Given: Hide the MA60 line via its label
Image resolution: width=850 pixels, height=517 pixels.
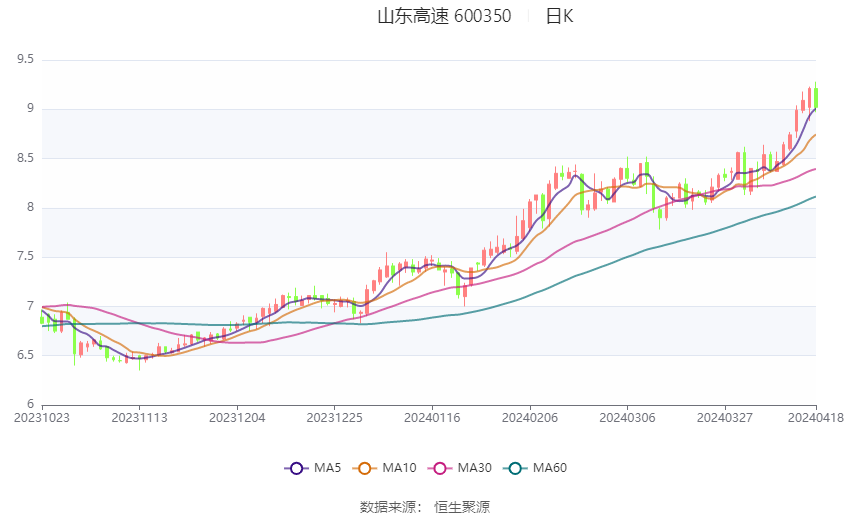Looking at the screenshot, I should [550, 468].
